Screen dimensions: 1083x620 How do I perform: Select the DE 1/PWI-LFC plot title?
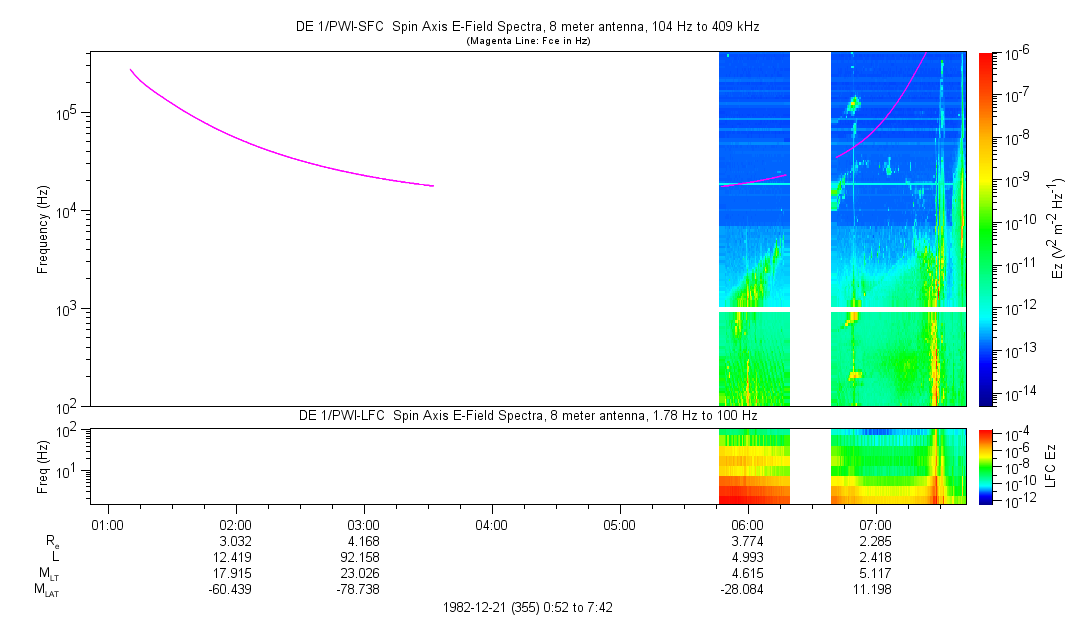[x=528, y=416]
